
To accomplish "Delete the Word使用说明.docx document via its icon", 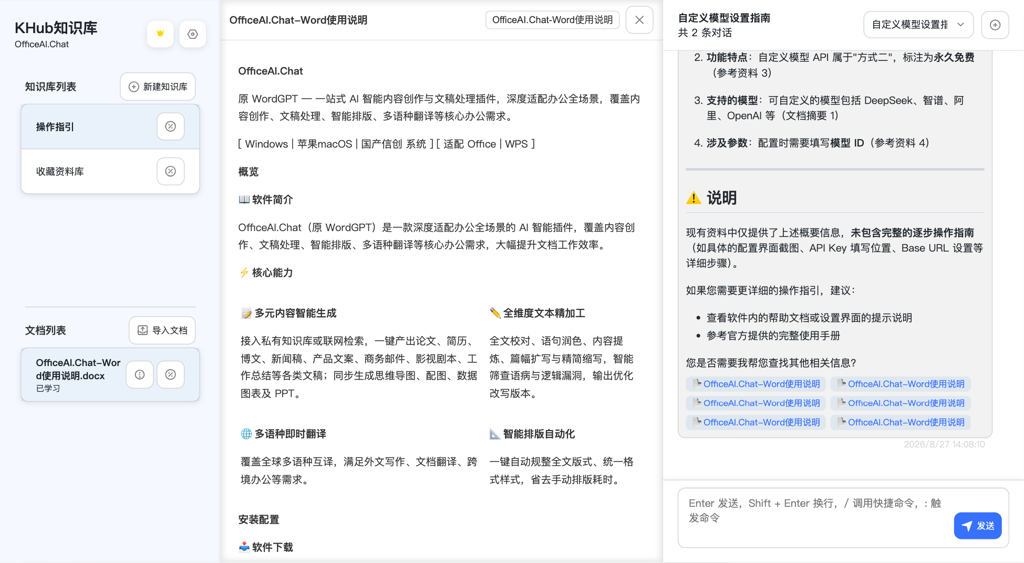I will coord(170,374).
